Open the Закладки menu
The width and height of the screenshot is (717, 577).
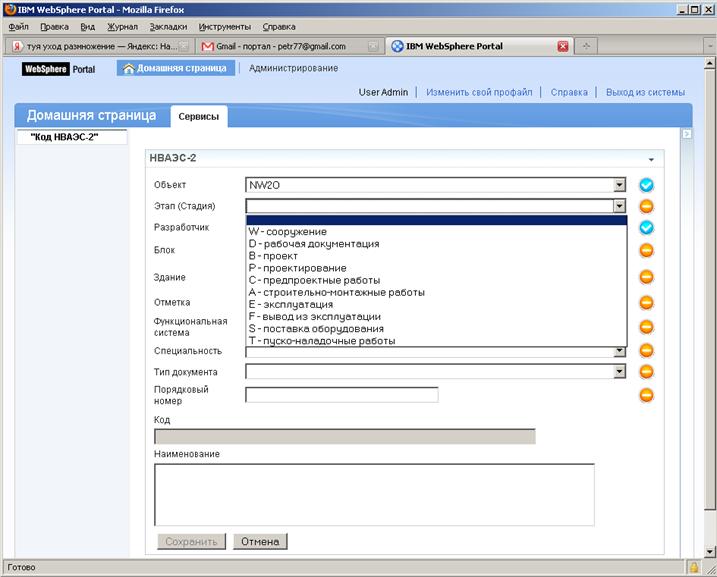pyautogui.click(x=168, y=27)
